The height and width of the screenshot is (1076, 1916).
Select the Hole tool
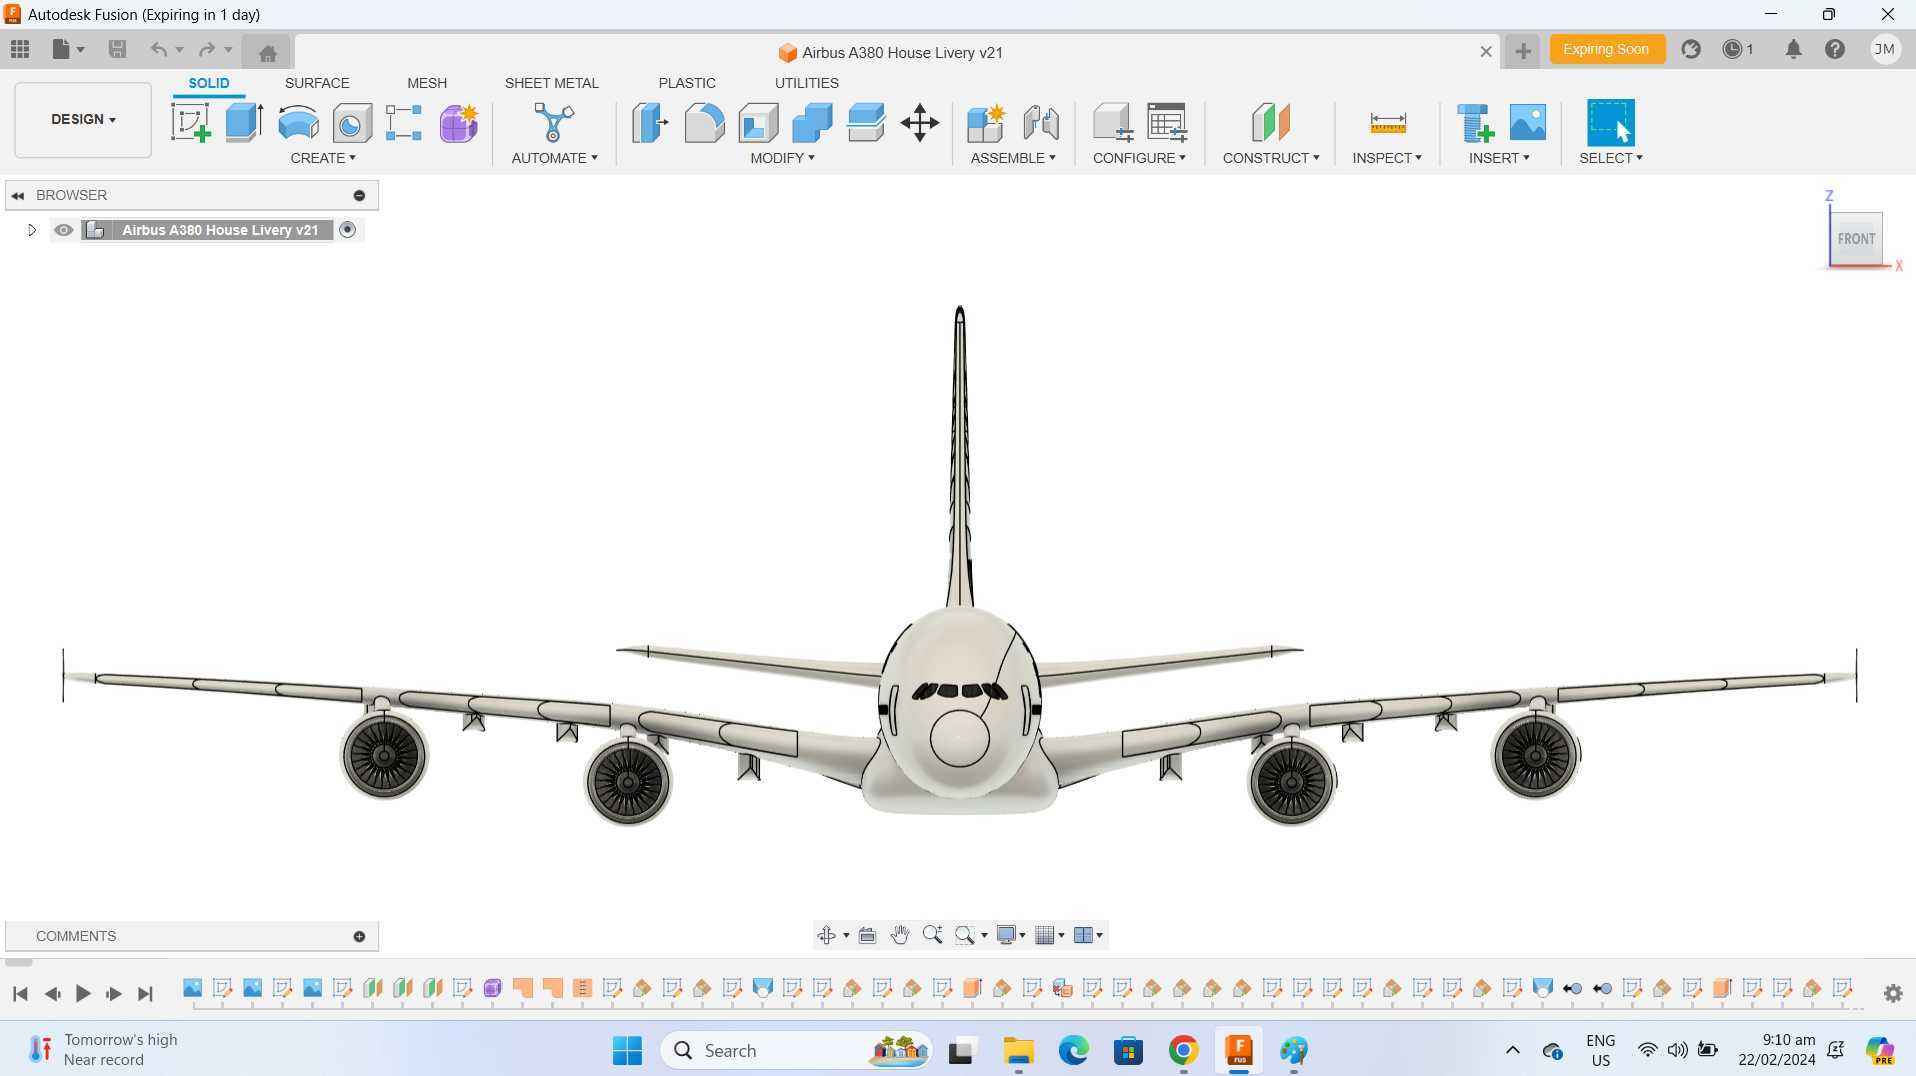coord(352,123)
